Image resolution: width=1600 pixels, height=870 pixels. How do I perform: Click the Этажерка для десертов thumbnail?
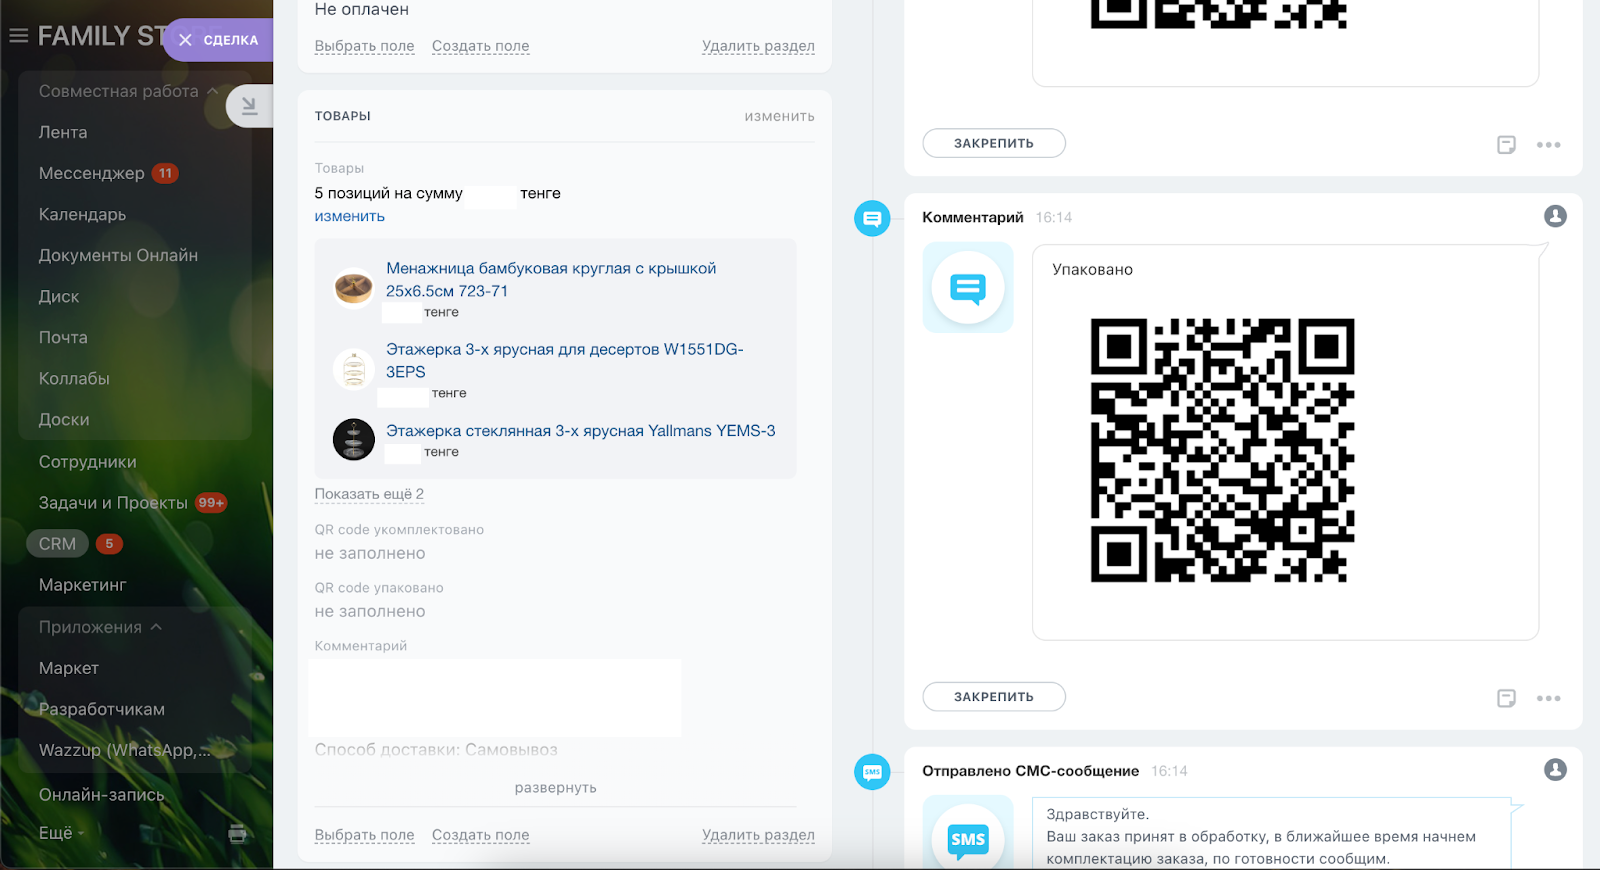coord(353,369)
